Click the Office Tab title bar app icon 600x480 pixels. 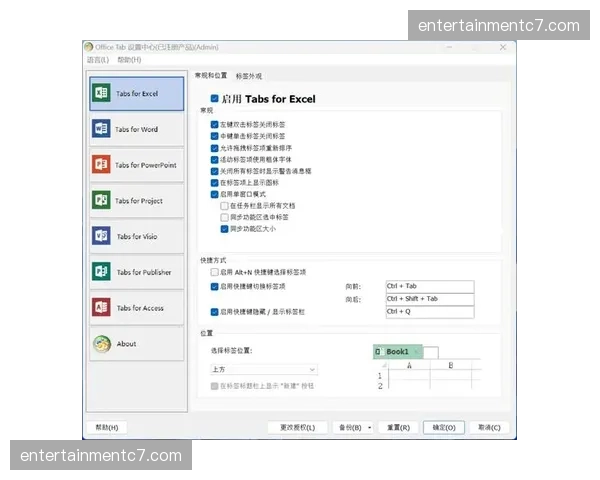coord(89,47)
